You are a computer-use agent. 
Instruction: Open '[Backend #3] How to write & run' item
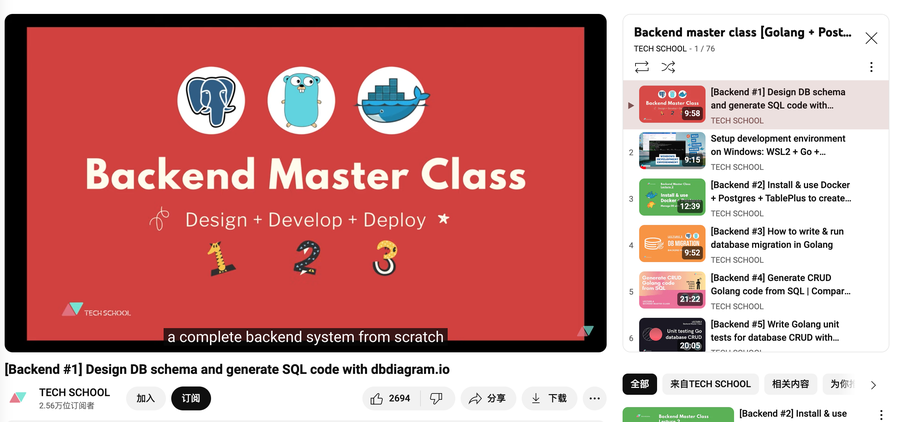tap(777, 238)
